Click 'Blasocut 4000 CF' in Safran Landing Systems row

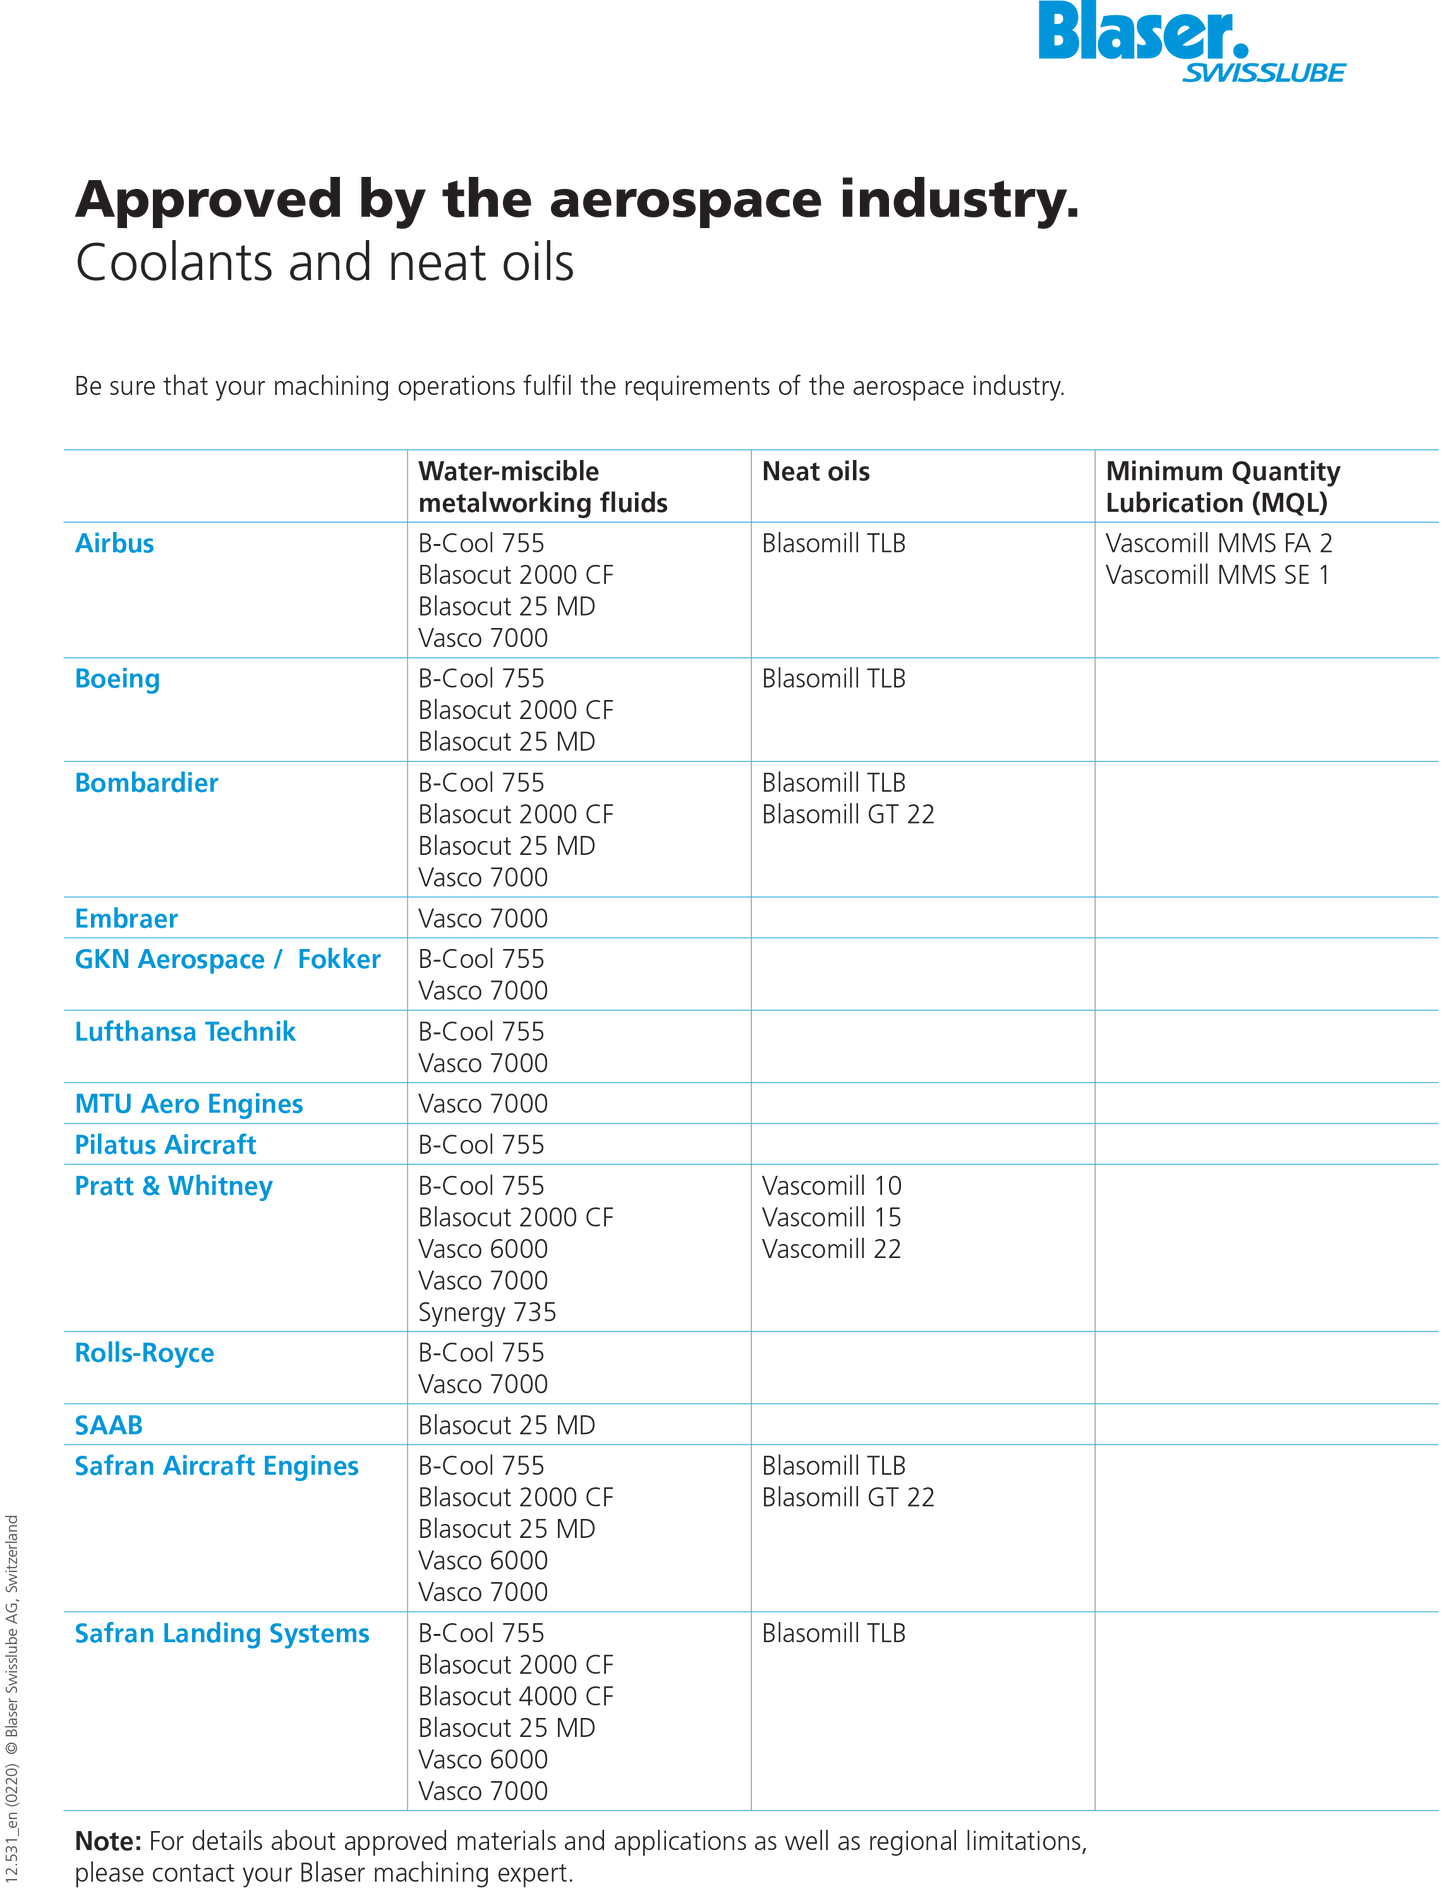515,1697
